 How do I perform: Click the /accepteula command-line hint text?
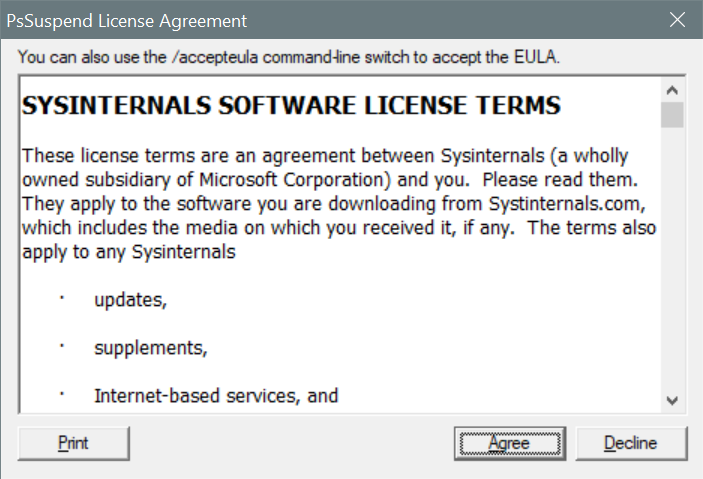(x=289, y=57)
